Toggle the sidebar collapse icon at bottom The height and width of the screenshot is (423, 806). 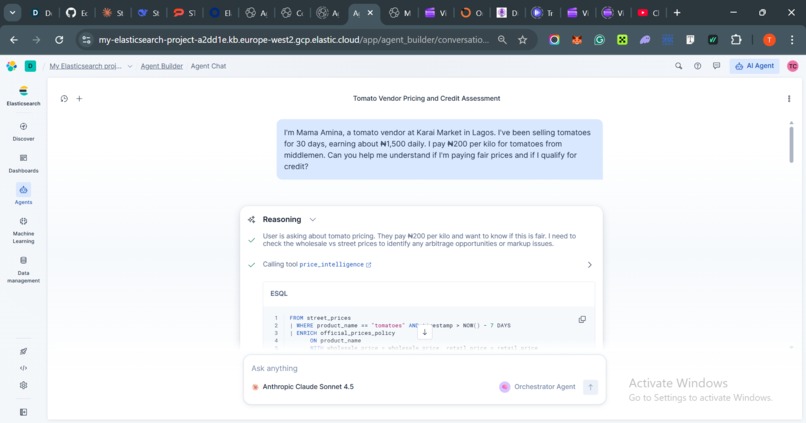(23, 412)
